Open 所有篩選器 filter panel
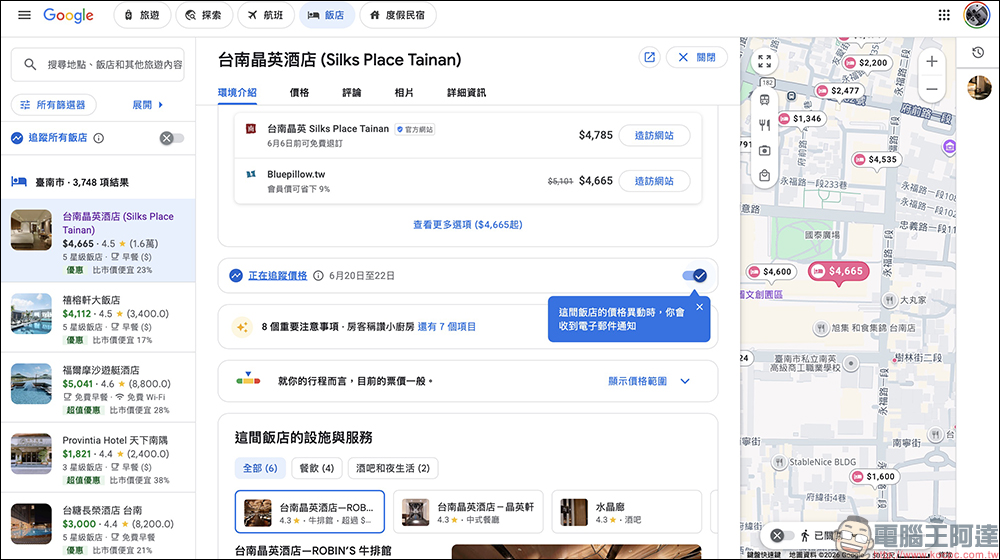This screenshot has height=560, width=1000. [x=54, y=105]
